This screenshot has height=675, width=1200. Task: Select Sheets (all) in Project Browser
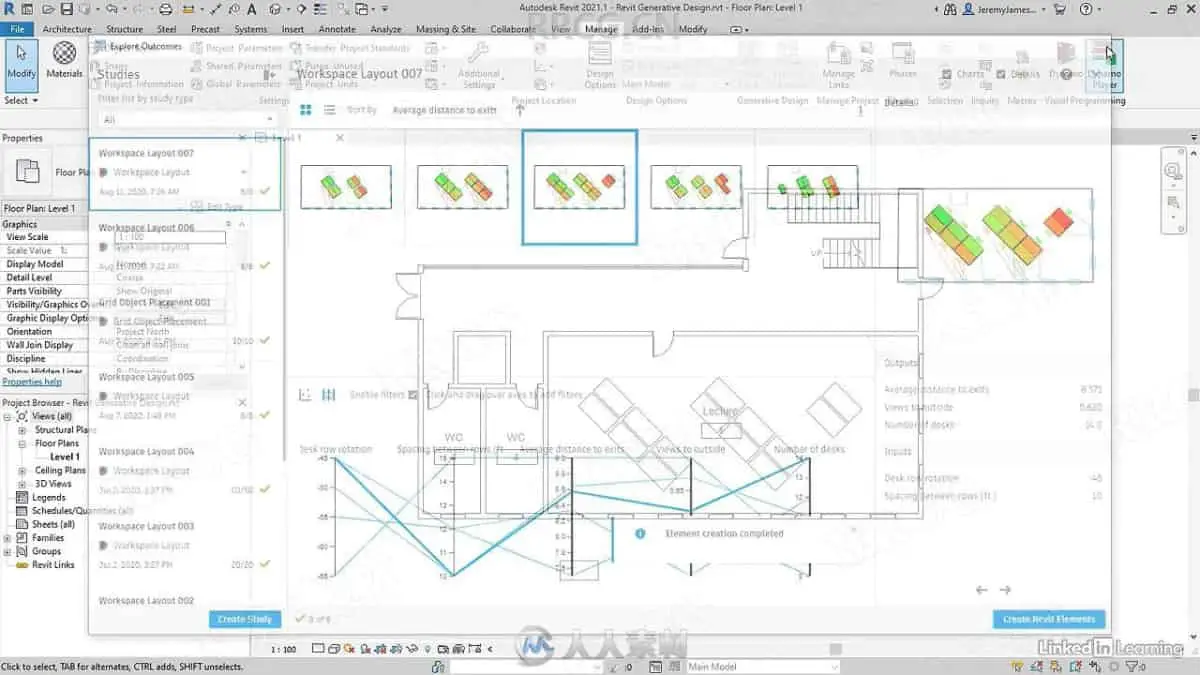tap(53, 524)
